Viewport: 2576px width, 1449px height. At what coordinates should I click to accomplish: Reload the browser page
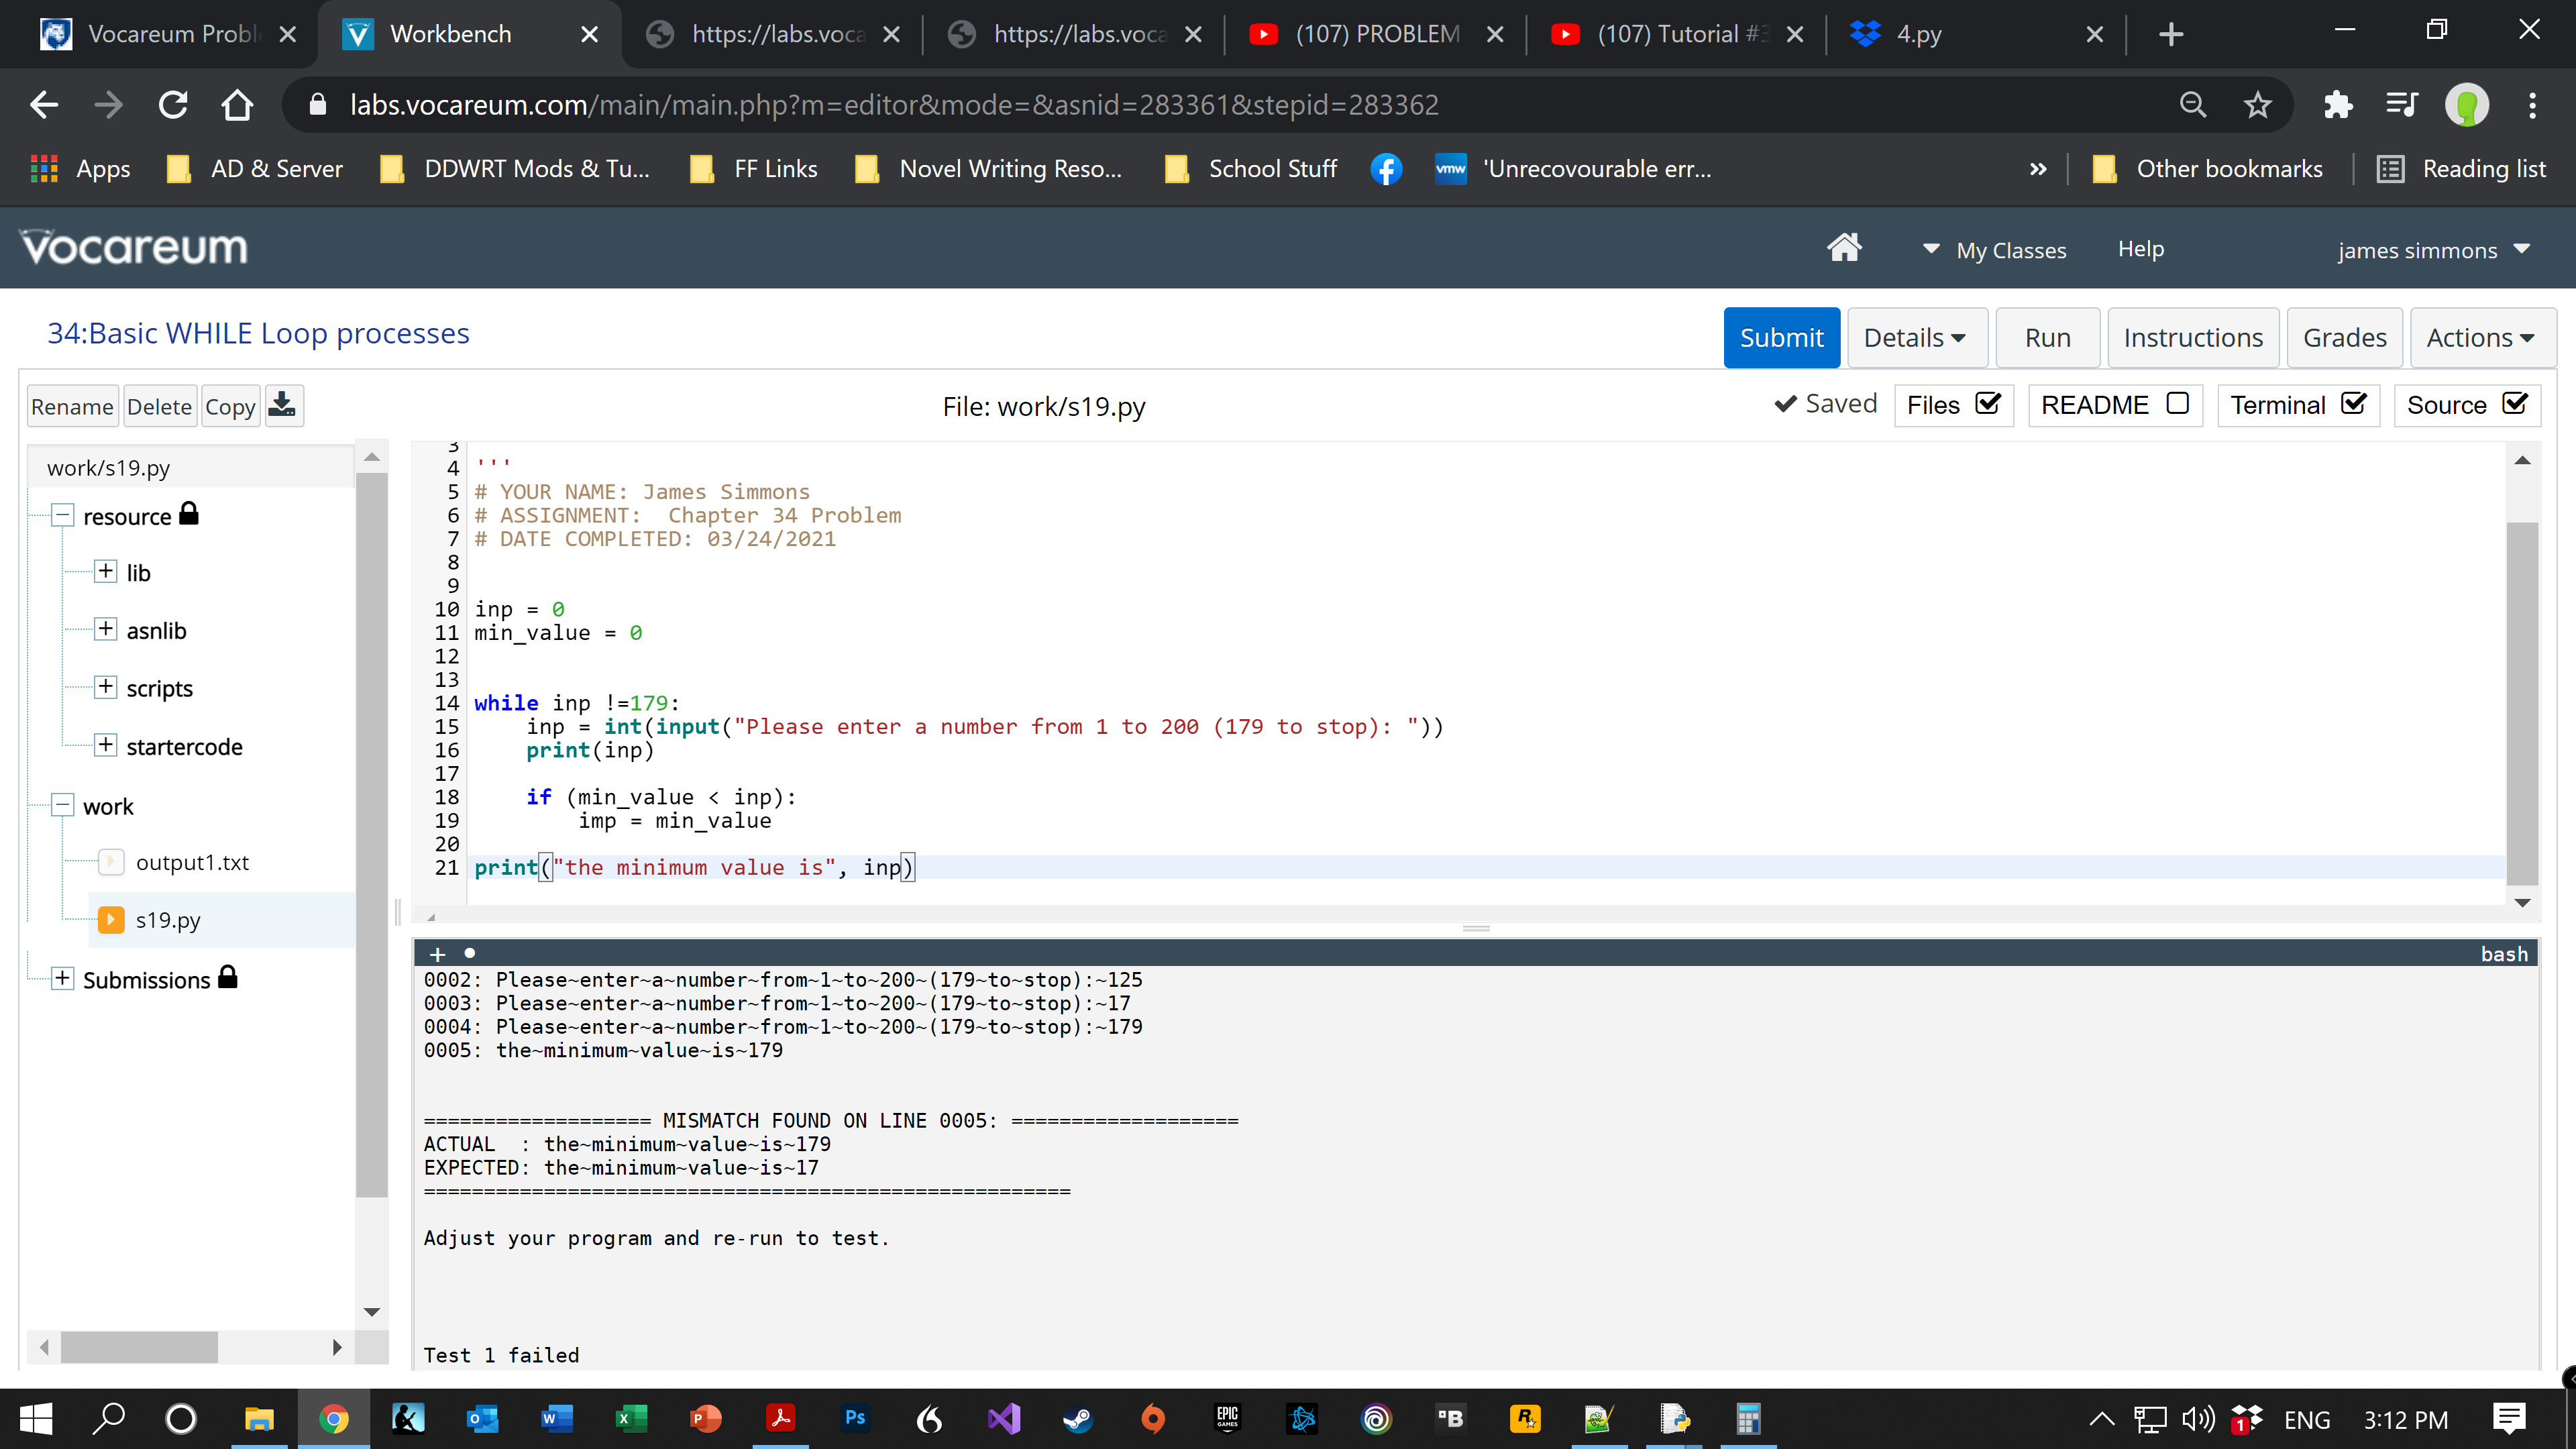click(173, 105)
